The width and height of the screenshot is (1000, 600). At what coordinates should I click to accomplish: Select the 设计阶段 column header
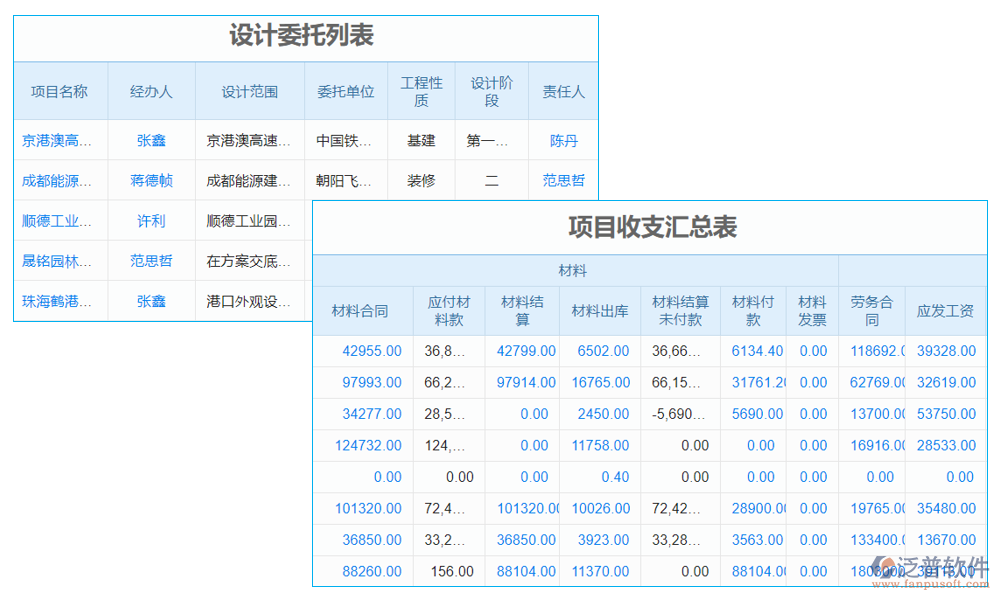491,91
